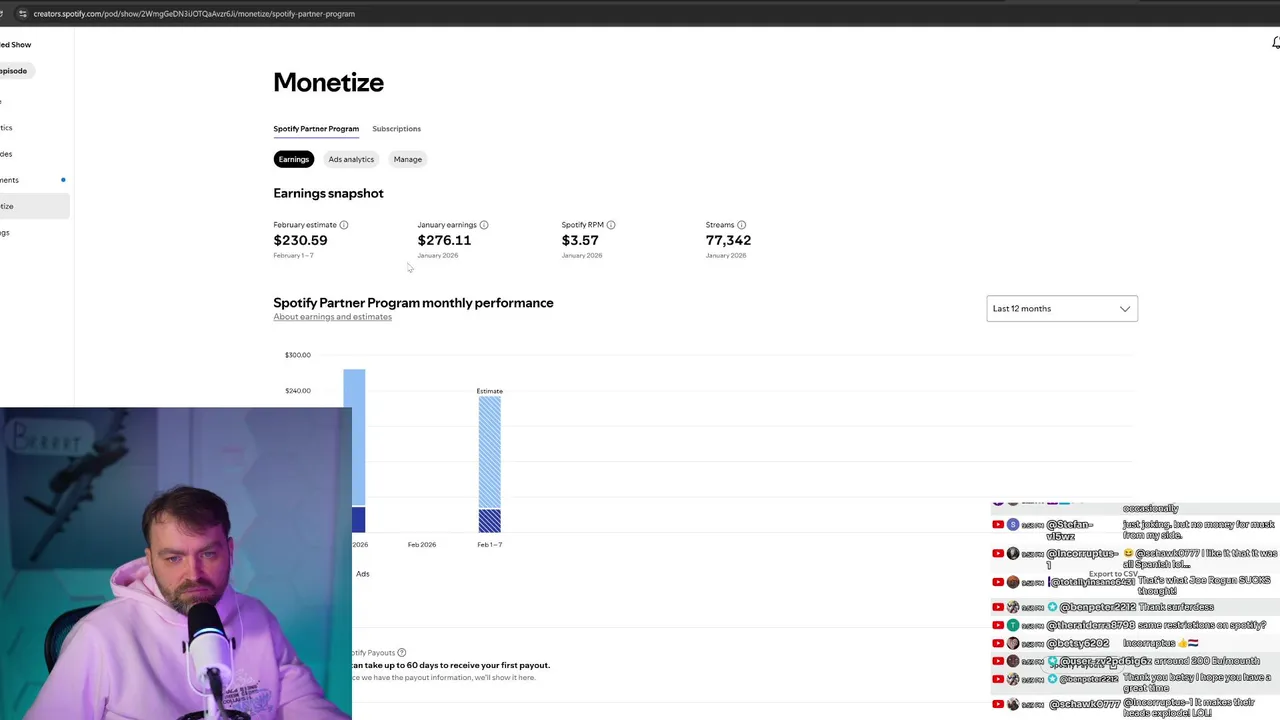1280x720 pixels.
Task: Click the solid light-blue January bar
Action: [x=355, y=437]
